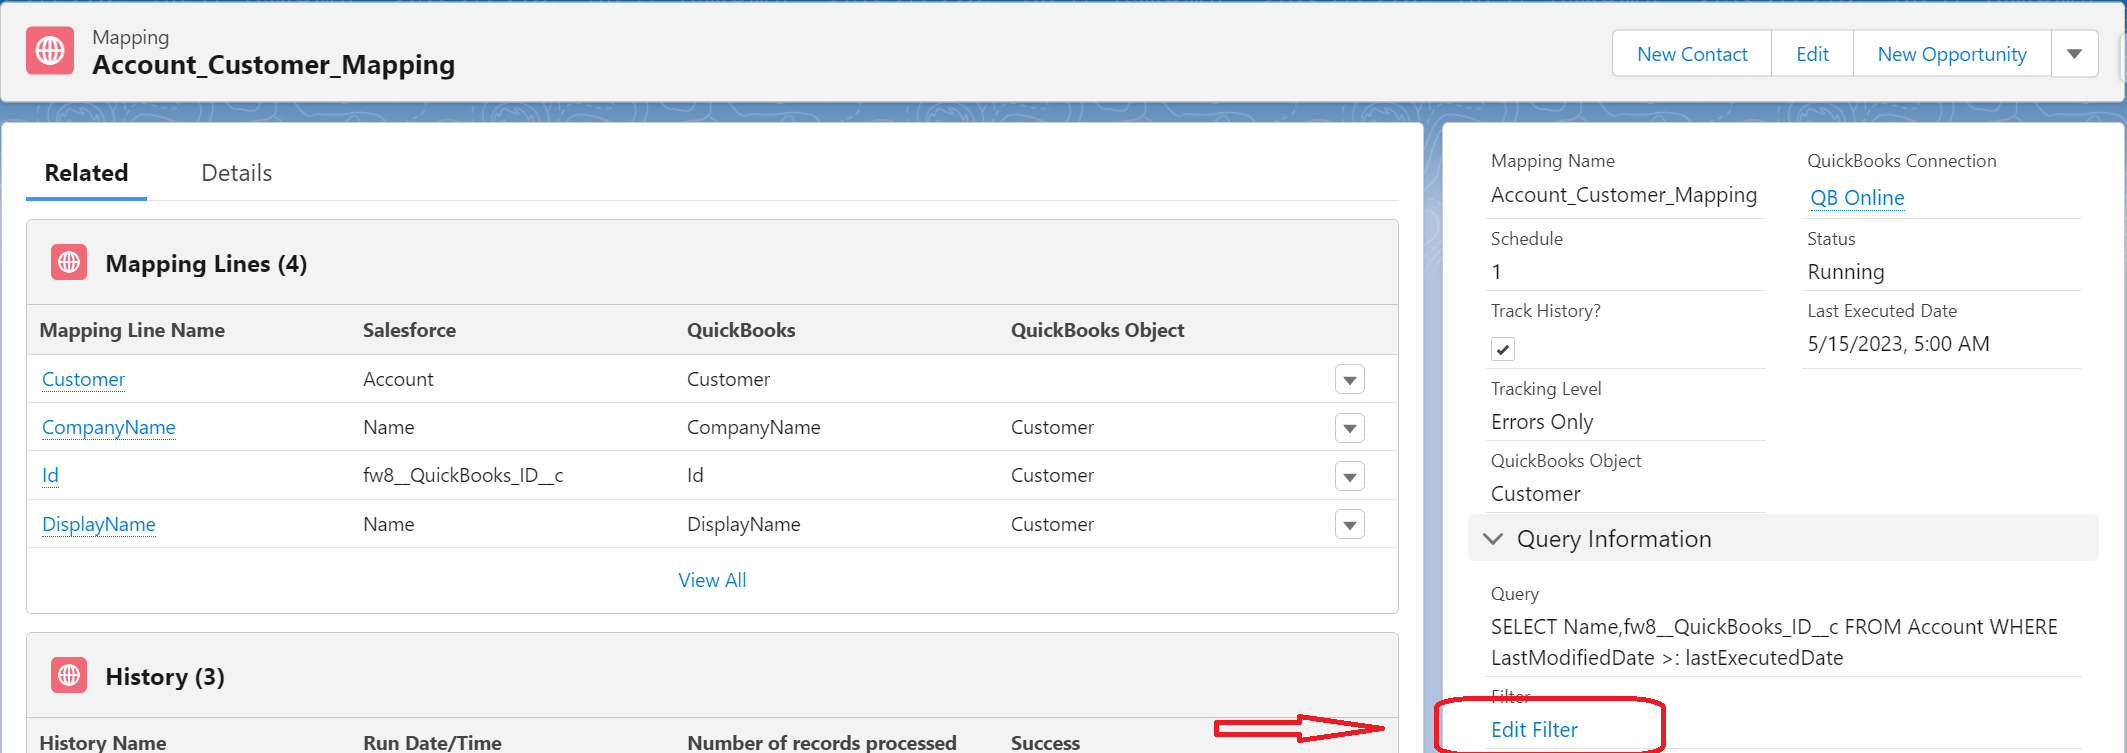Open the Id mapping line link
This screenshot has width=2127, height=753.
pos(50,475)
